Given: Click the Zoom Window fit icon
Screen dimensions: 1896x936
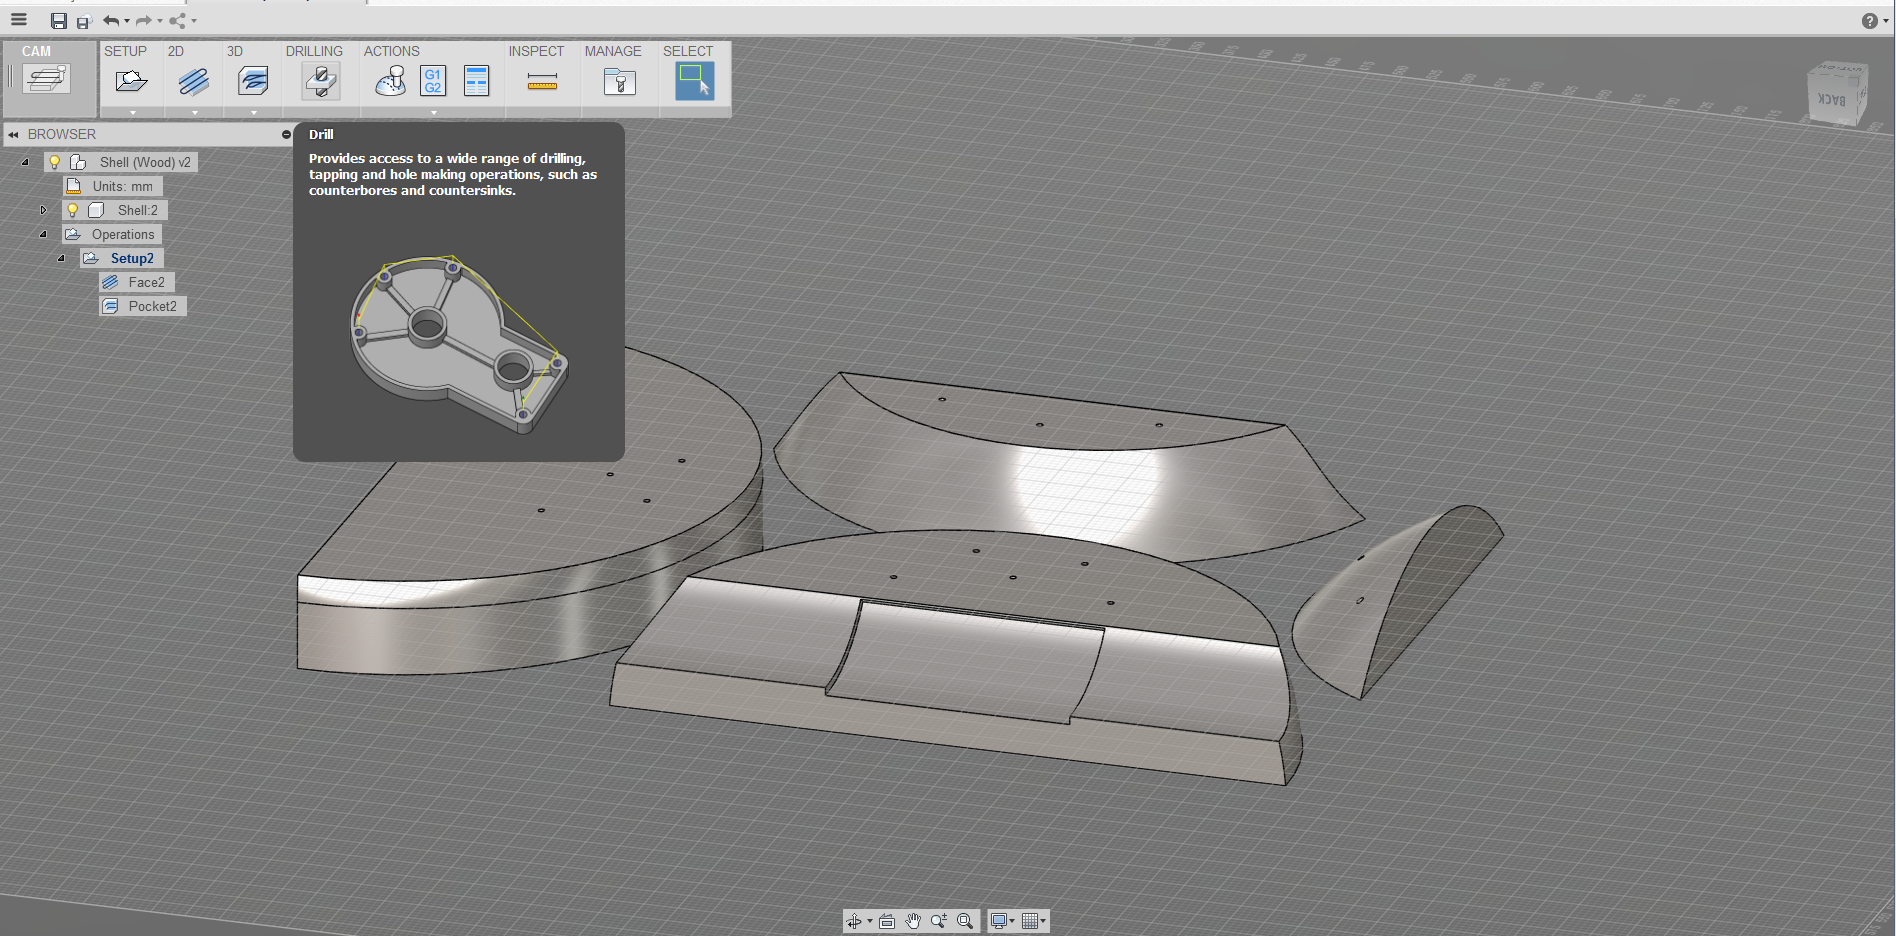Looking at the screenshot, I should pos(965,921).
